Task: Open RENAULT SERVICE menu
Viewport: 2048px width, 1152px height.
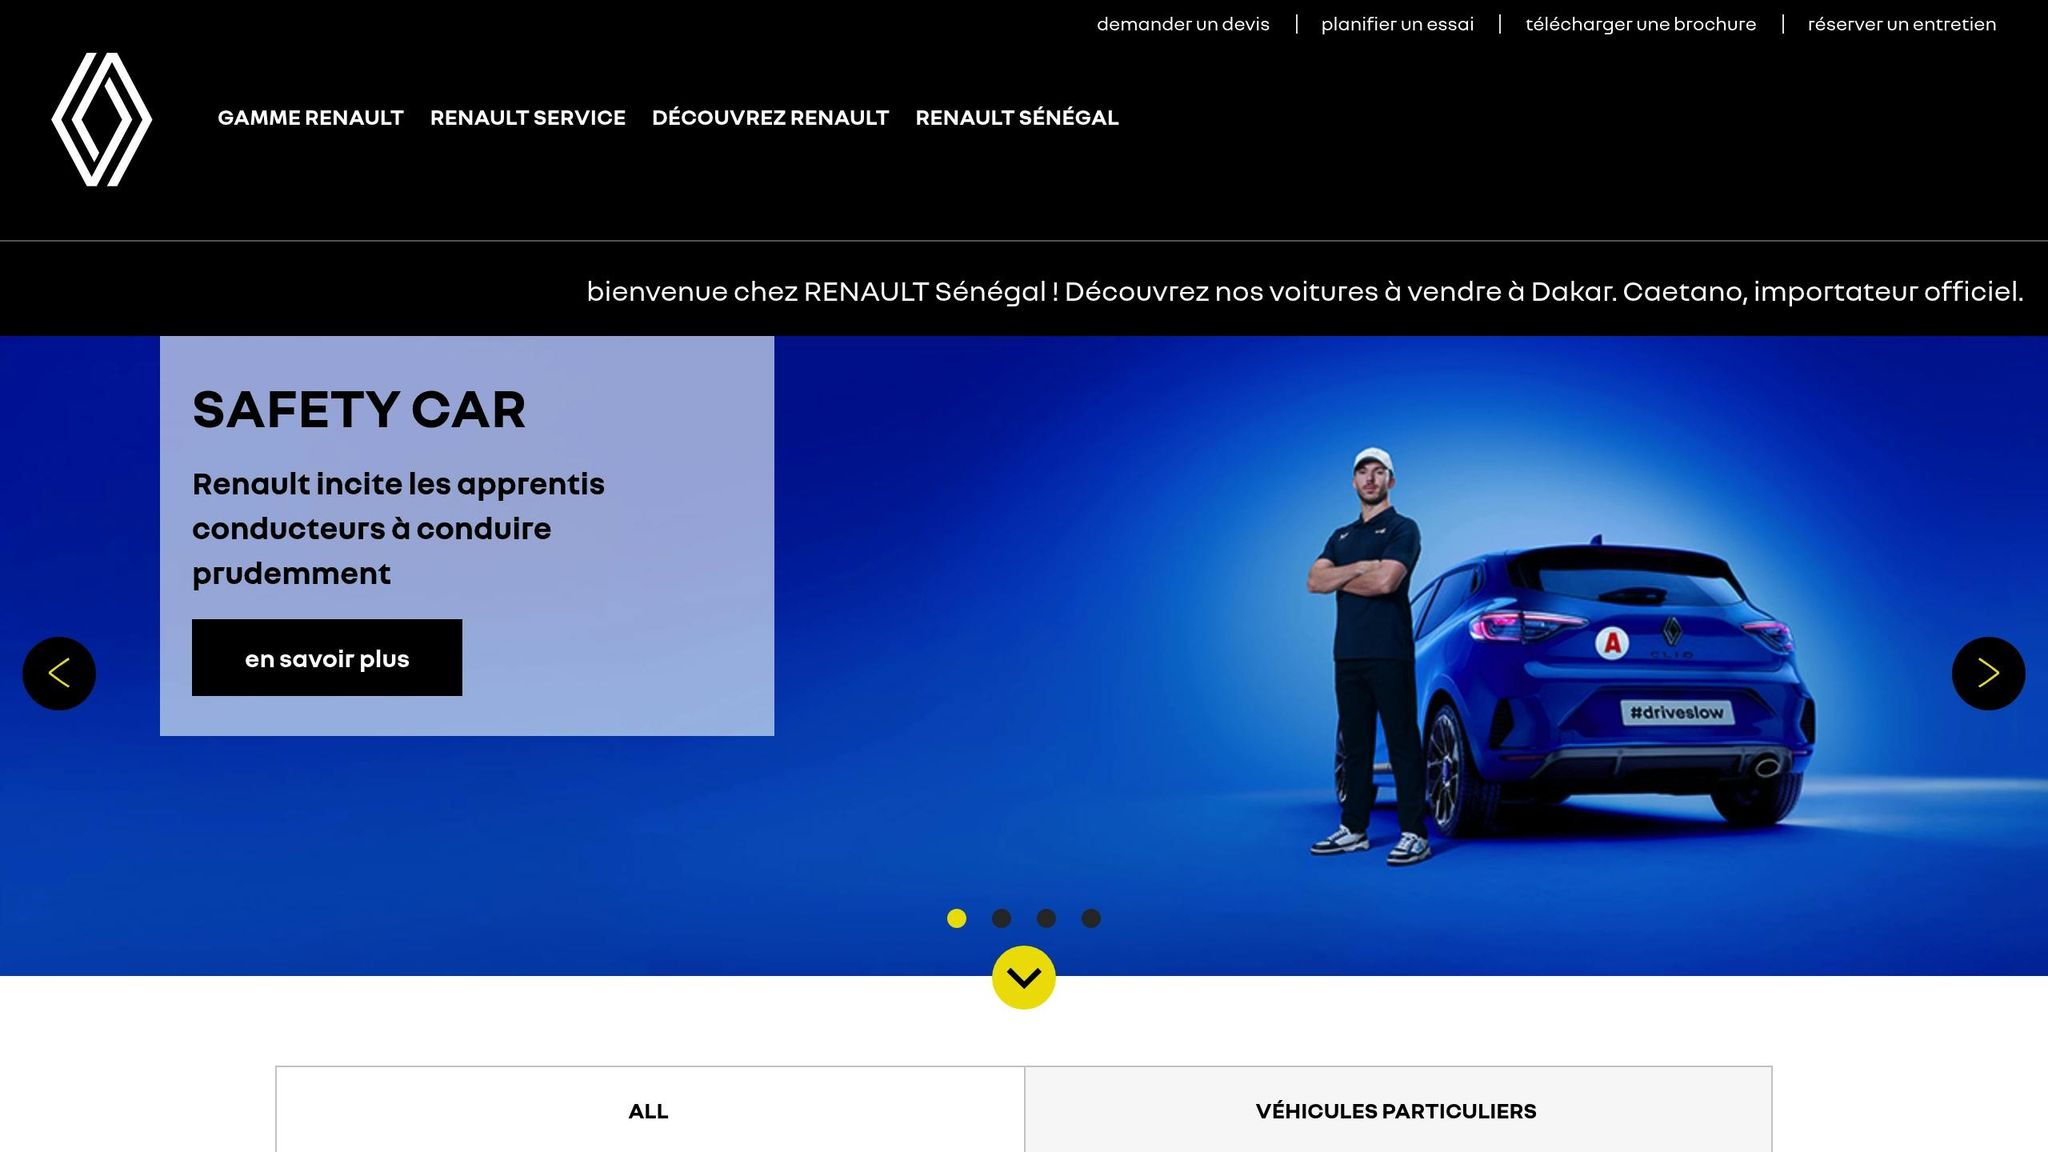Action: (528, 118)
